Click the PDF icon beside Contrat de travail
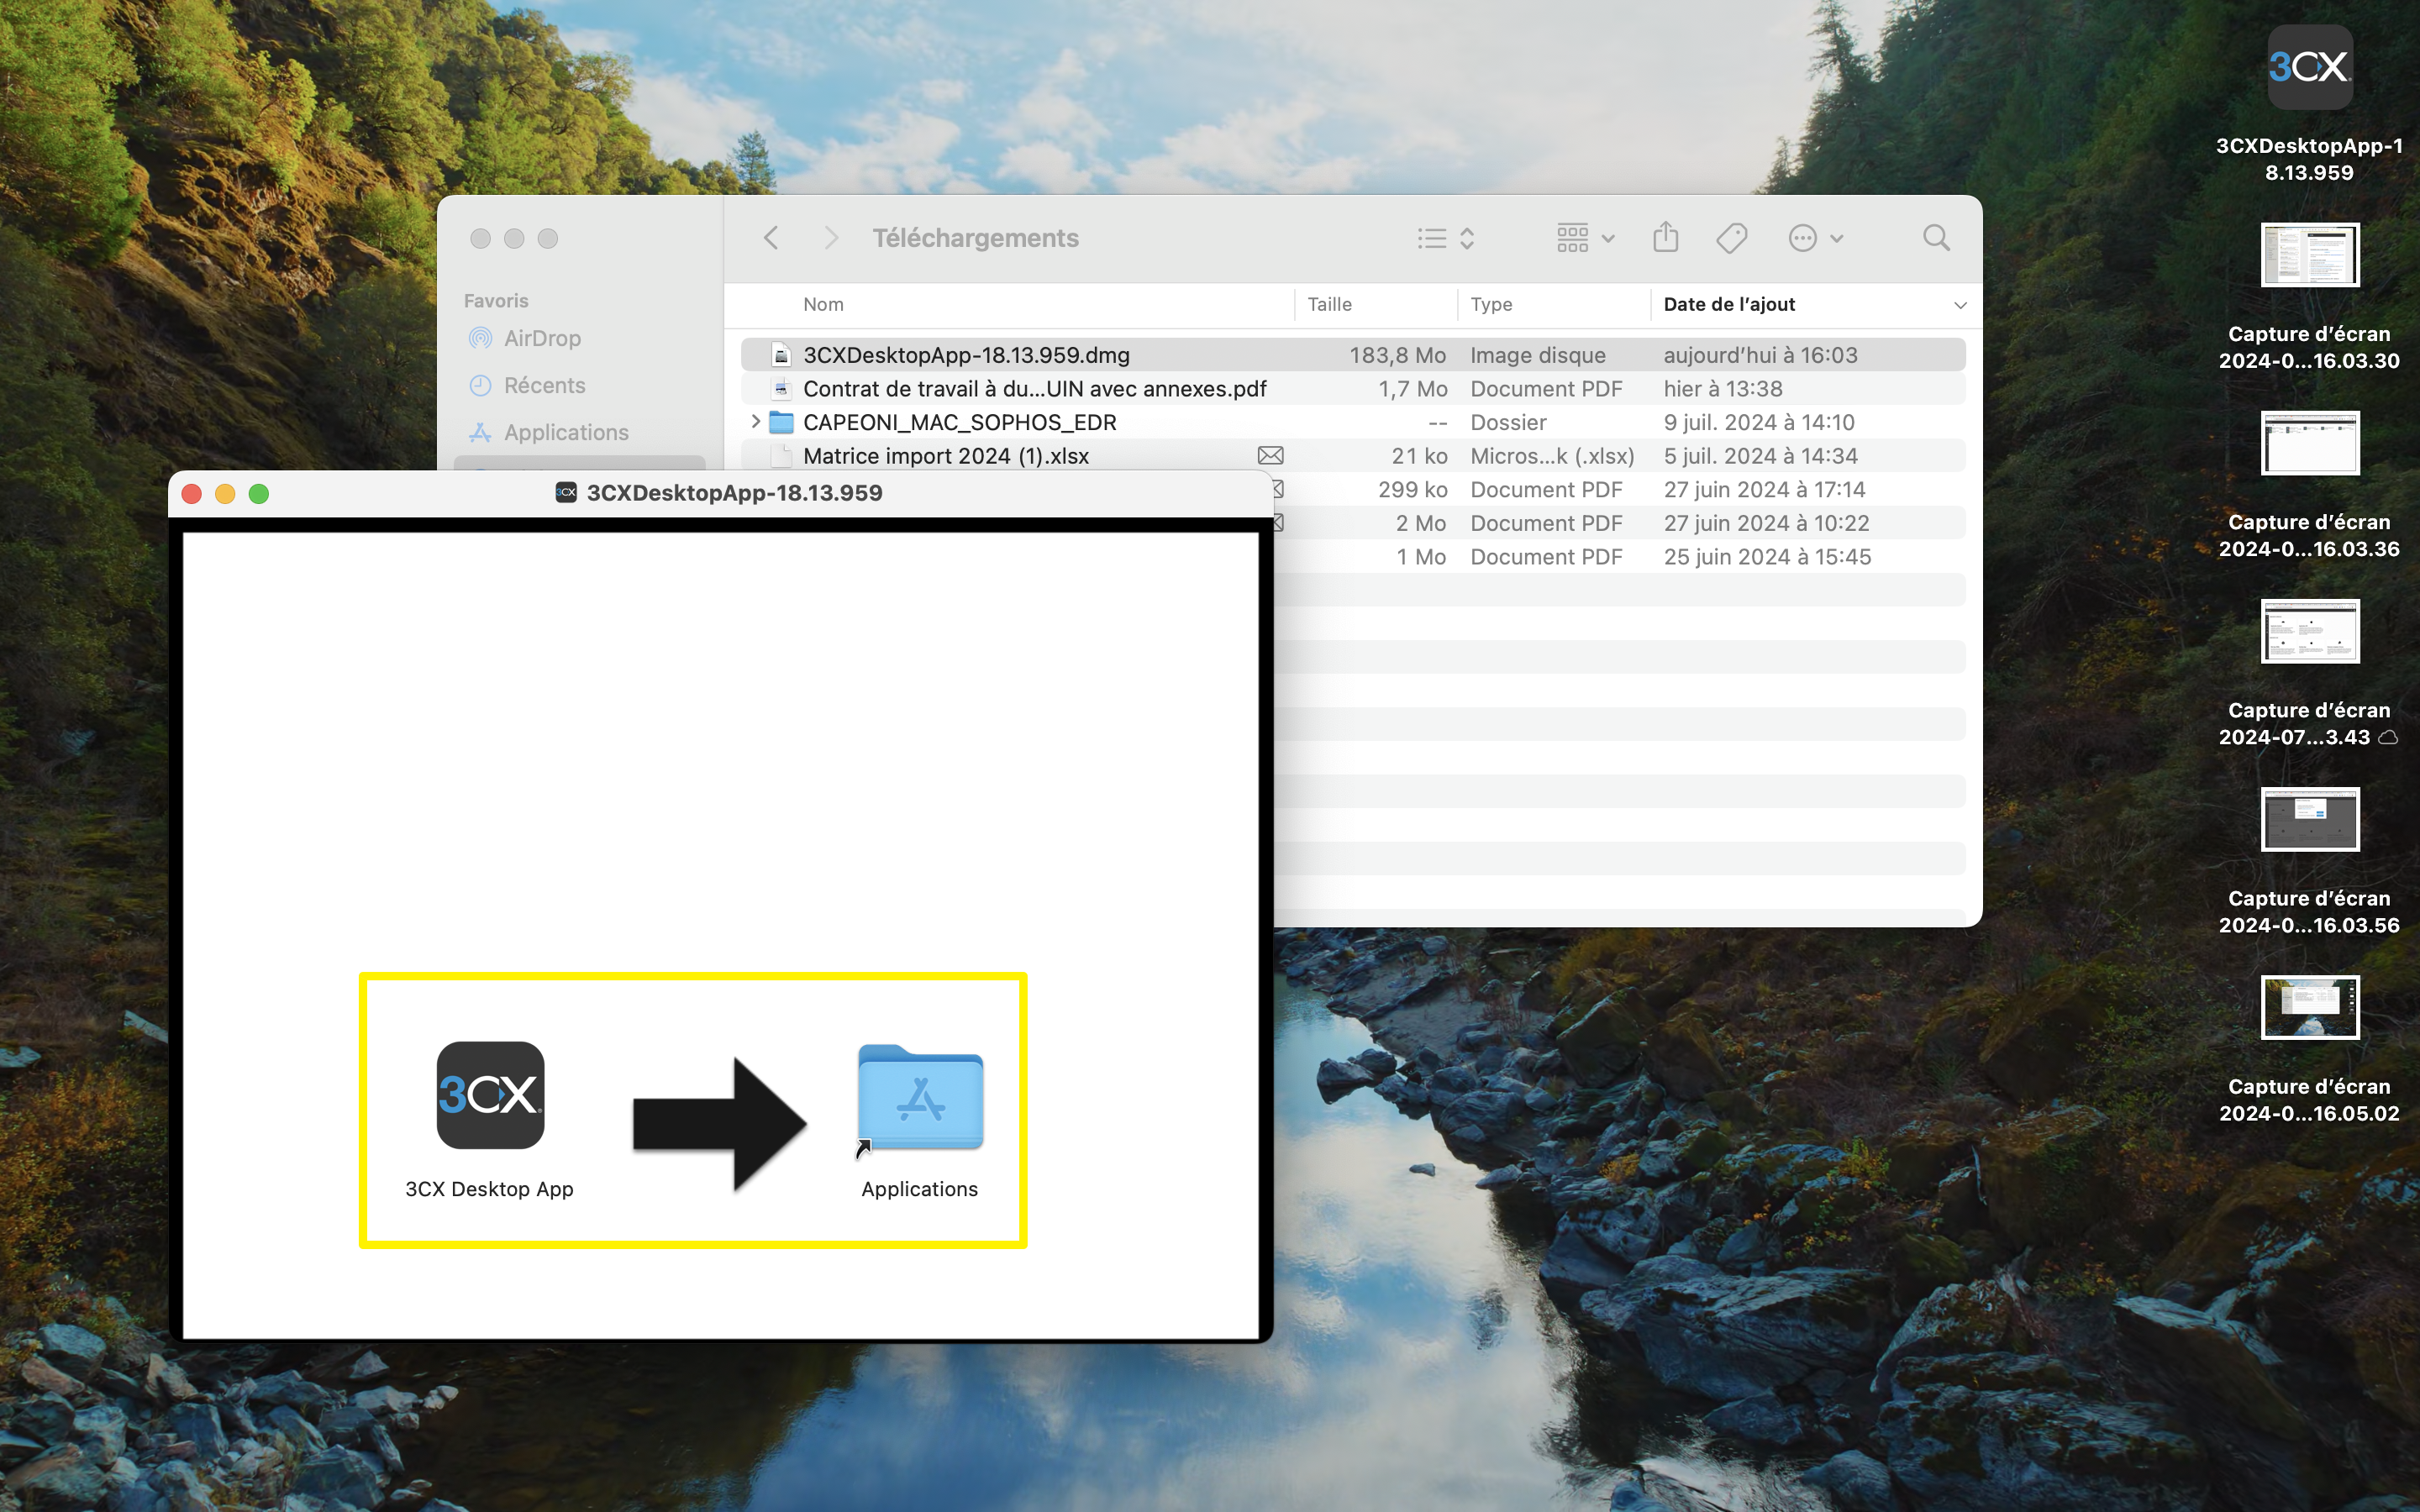Image resolution: width=2420 pixels, height=1512 pixels. click(x=781, y=389)
